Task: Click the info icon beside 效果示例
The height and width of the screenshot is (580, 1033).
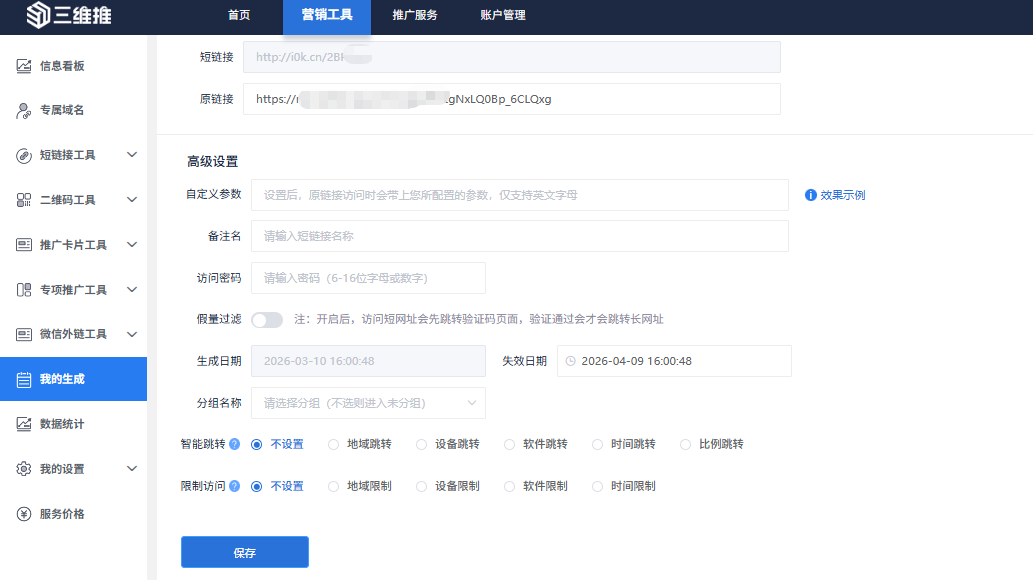Action: click(x=811, y=195)
